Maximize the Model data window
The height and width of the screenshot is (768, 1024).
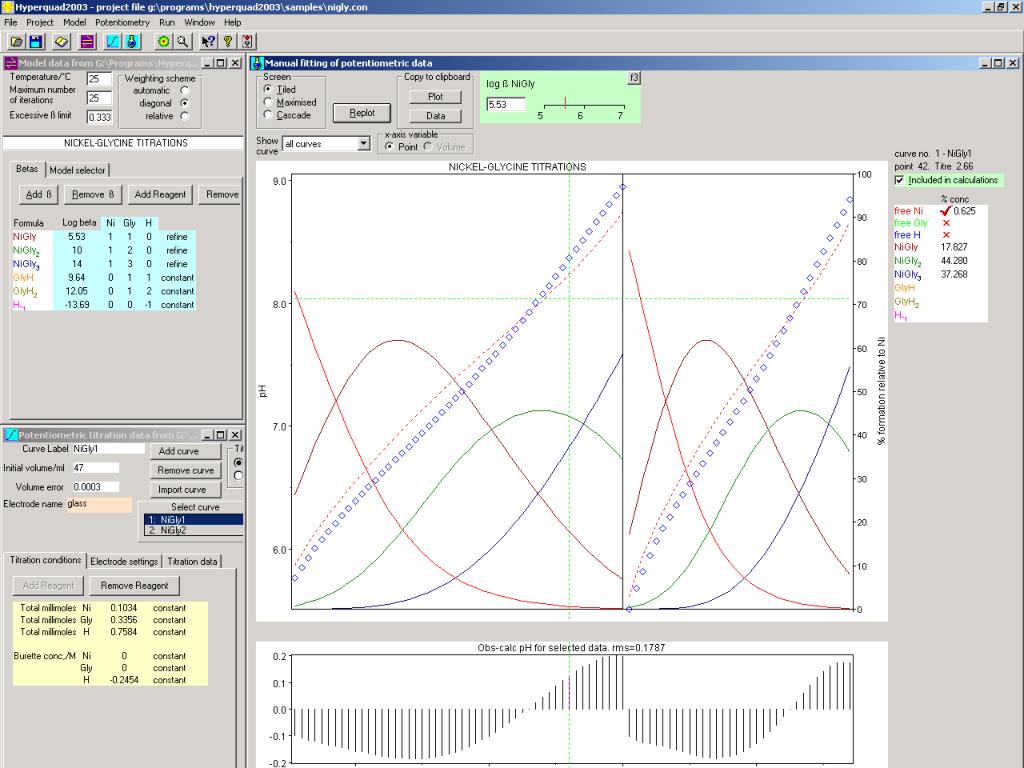pos(221,63)
